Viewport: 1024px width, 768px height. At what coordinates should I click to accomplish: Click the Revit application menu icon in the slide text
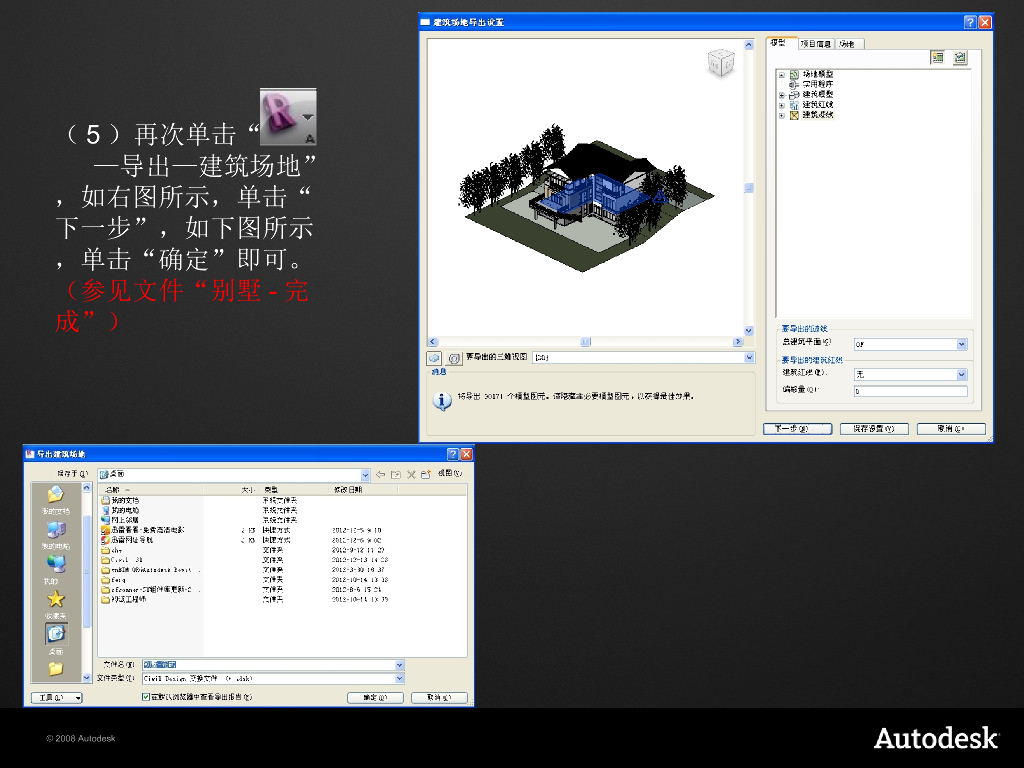[x=288, y=117]
